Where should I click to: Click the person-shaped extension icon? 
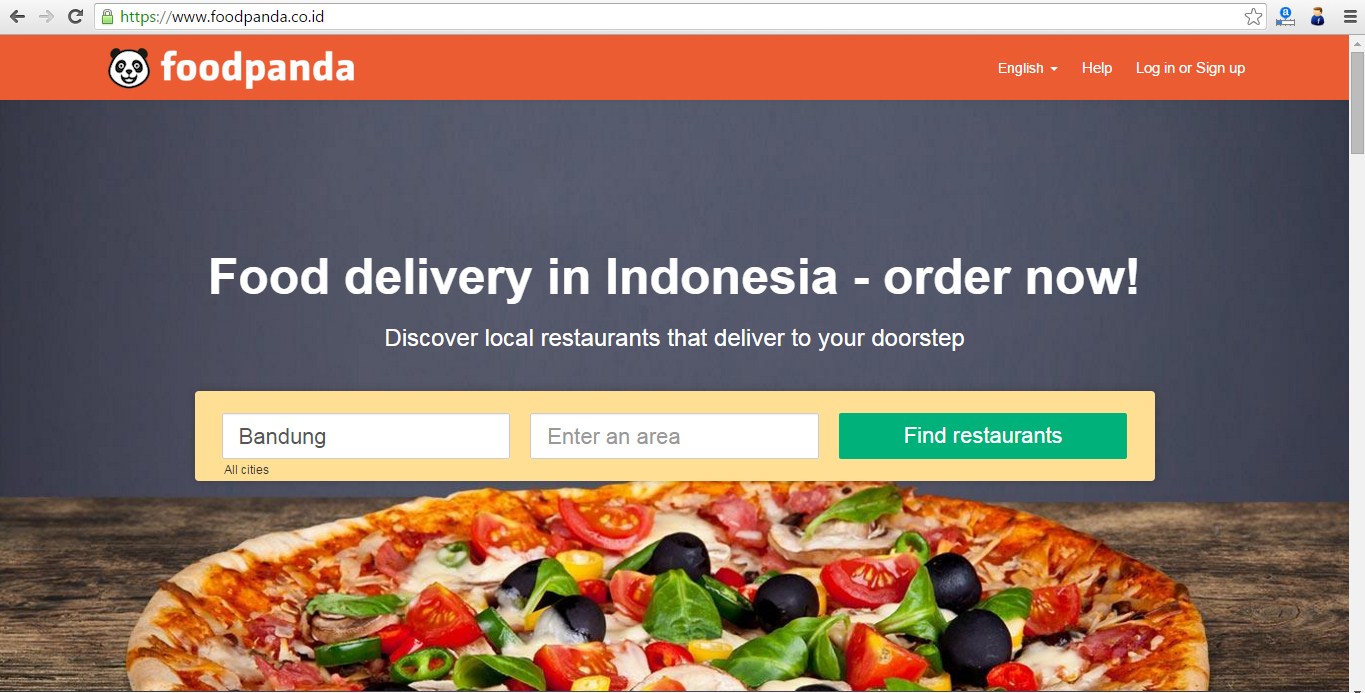click(1318, 17)
